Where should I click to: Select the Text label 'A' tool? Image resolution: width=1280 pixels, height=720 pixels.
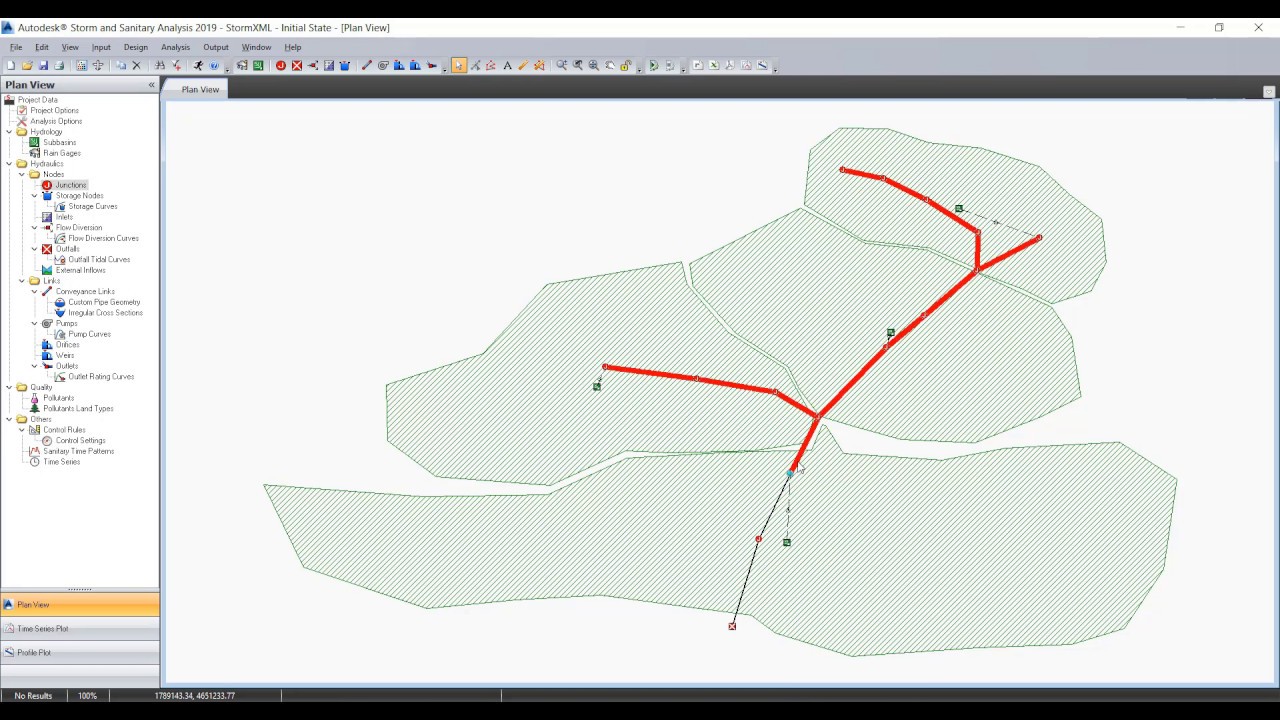[507, 66]
